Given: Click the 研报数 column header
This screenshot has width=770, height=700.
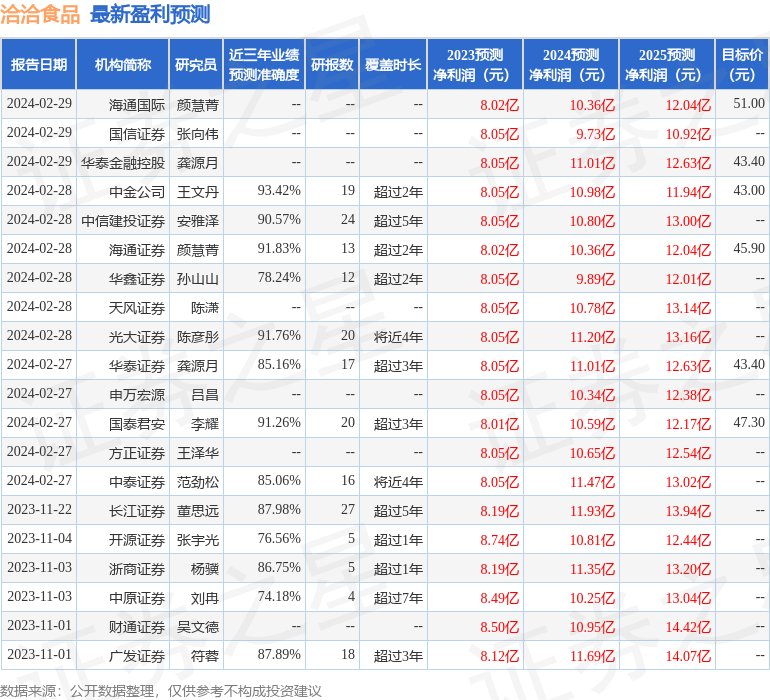Looking at the screenshot, I should [x=332, y=65].
